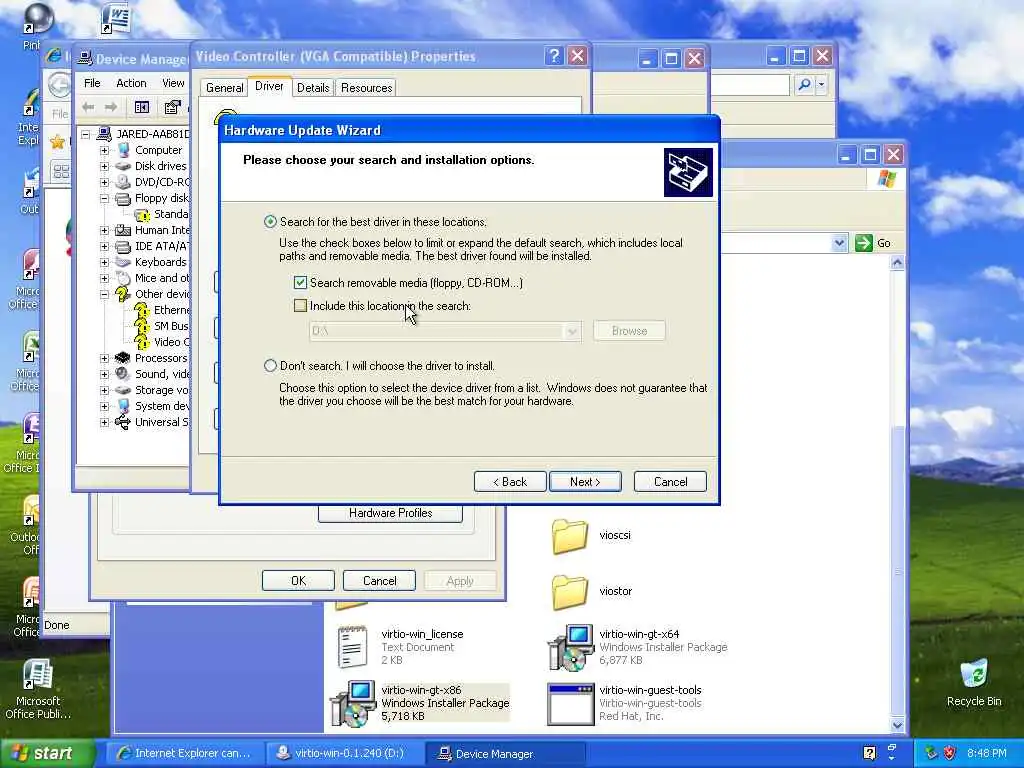Click the taskbar clock showing 8:48 PM

pyautogui.click(x=987, y=754)
